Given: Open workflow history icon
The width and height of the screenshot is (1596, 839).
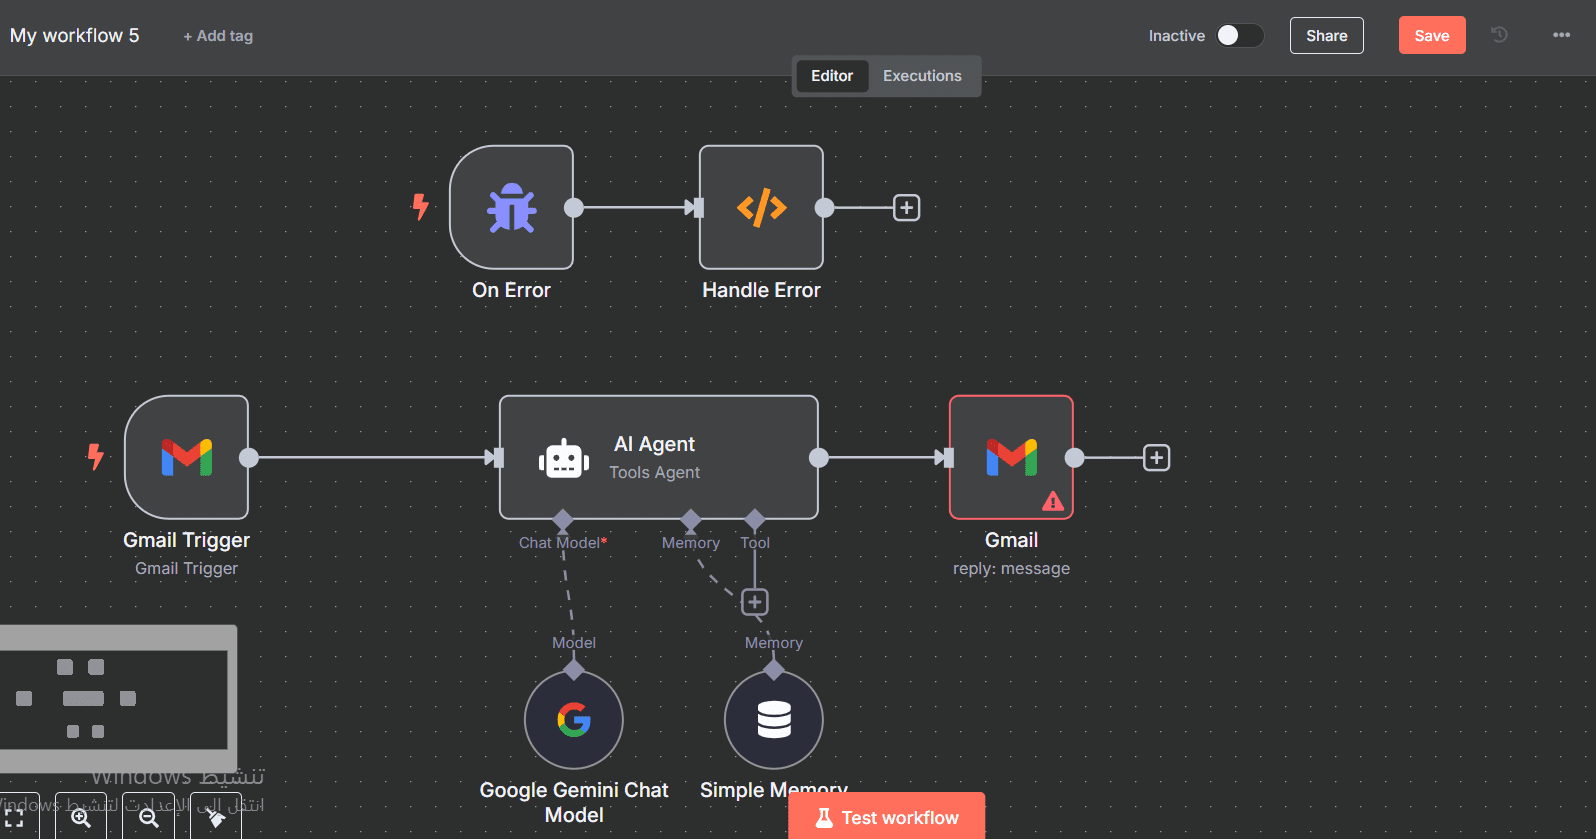Looking at the screenshot, I should pyautogui.click(x=1499, y=35).
